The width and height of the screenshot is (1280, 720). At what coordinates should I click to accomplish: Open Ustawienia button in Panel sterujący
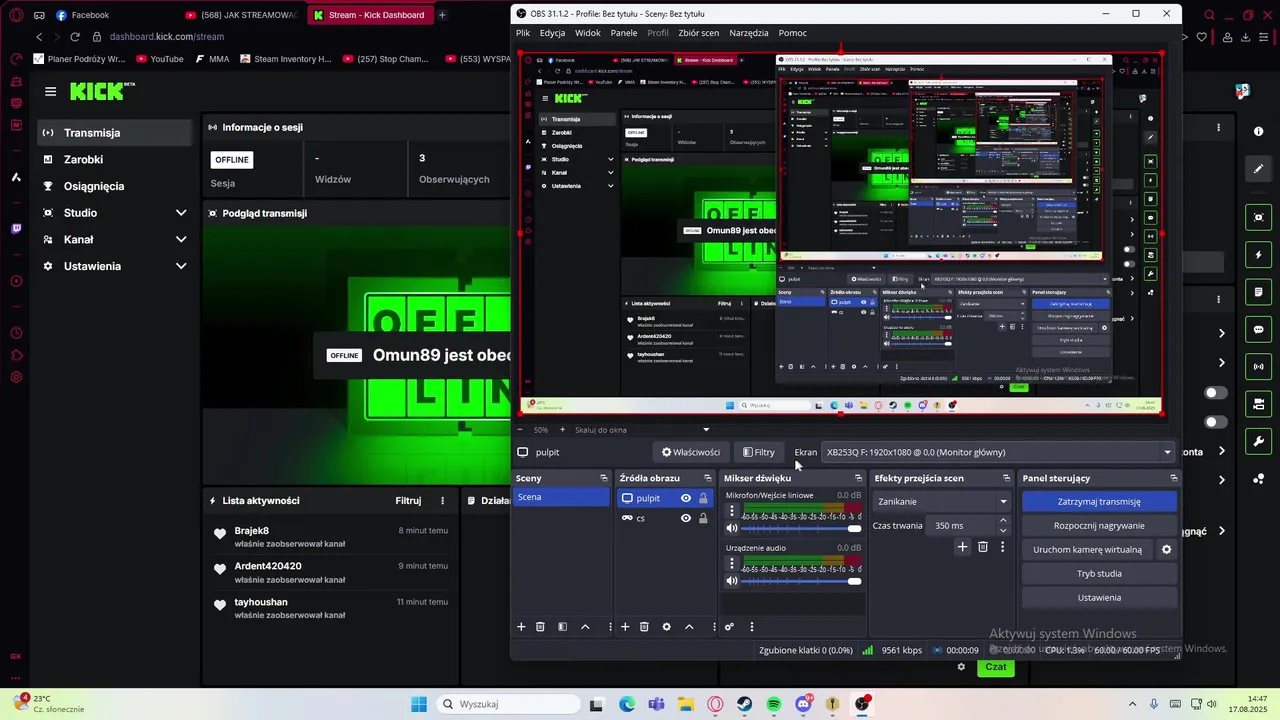tap(1099, 598)
